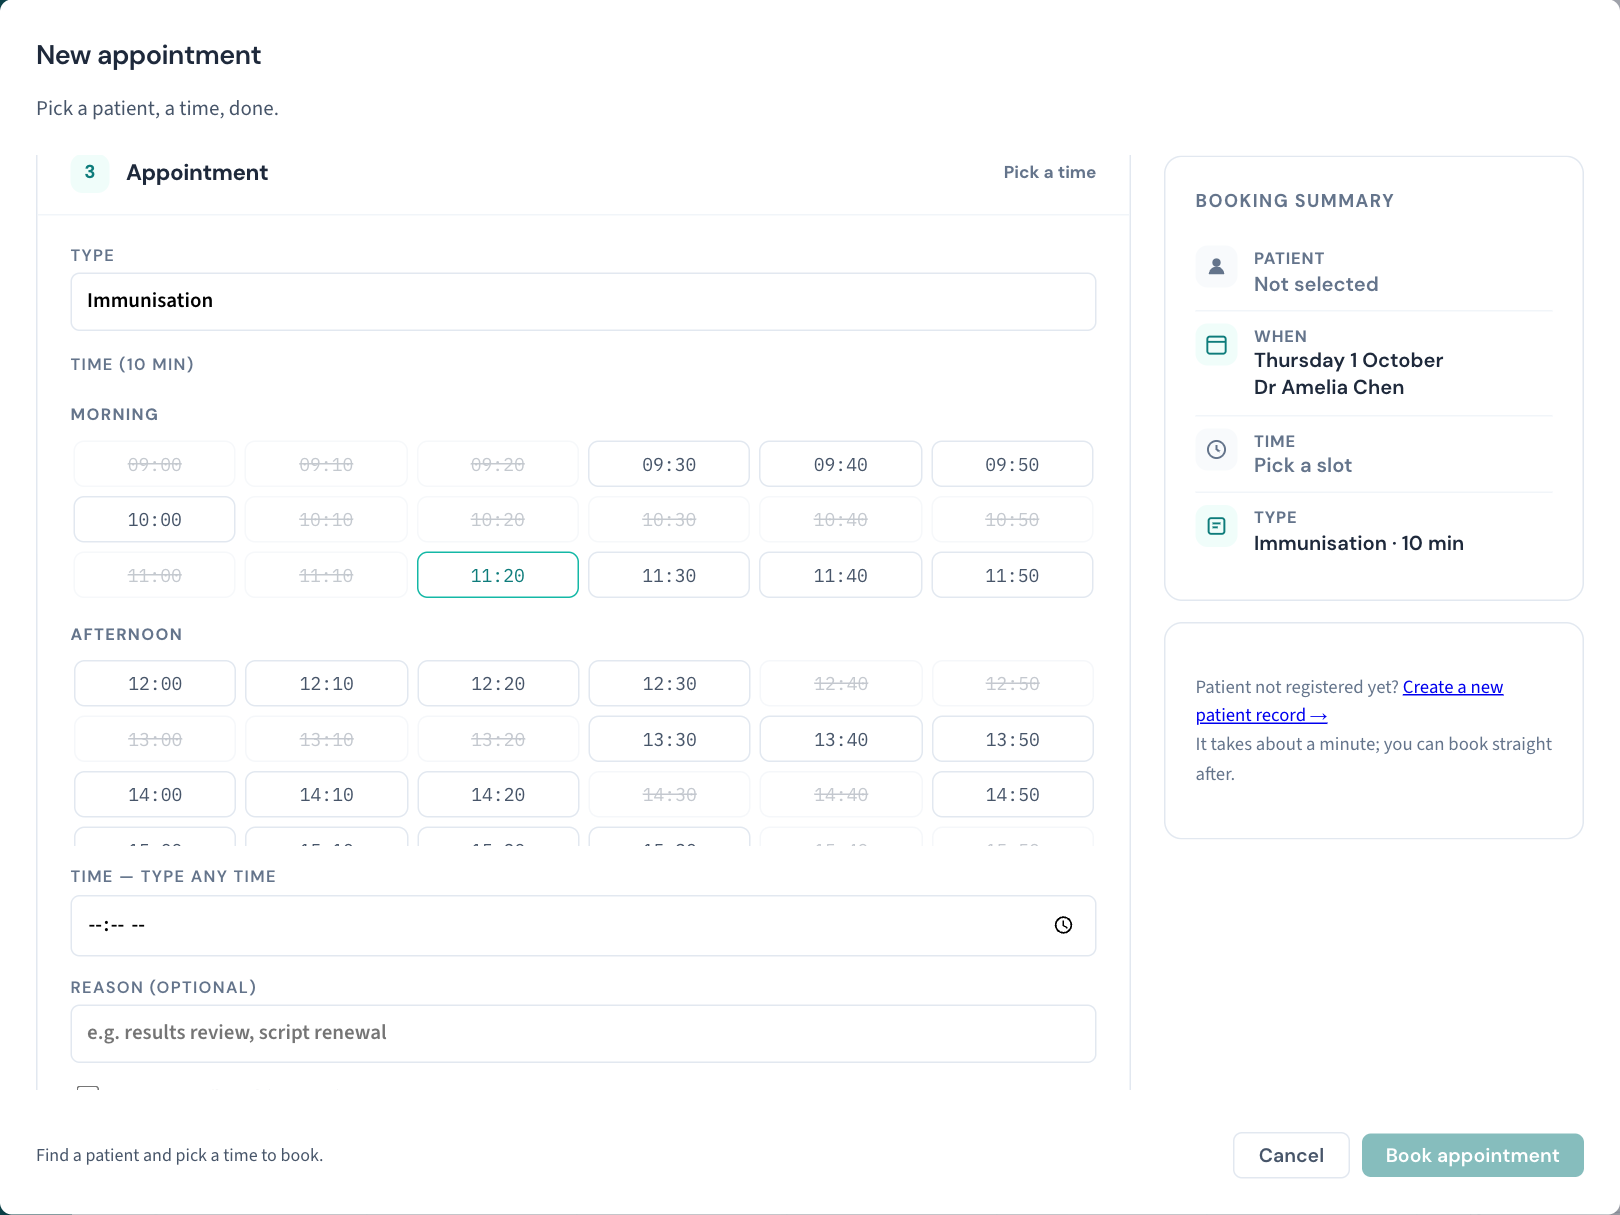
Task: Click the clock icon beside Time summary
Action: click(1216, 450)
